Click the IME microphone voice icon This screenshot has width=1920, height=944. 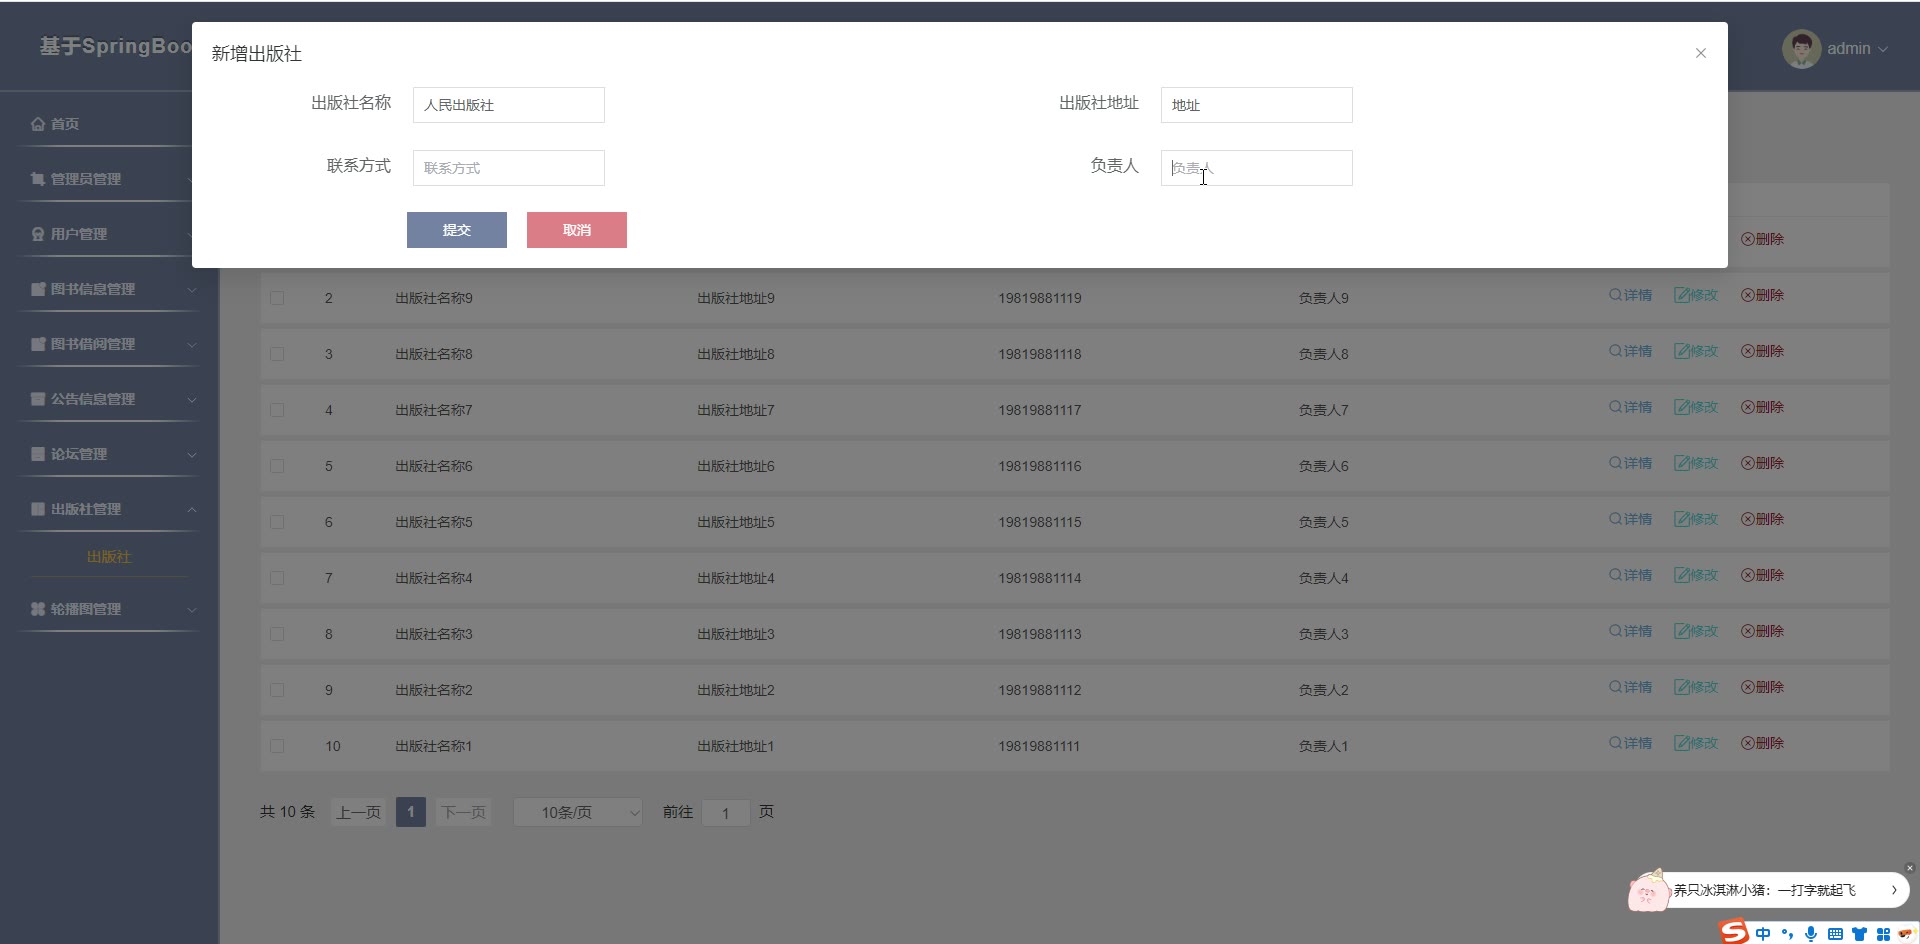(1811, 934)
